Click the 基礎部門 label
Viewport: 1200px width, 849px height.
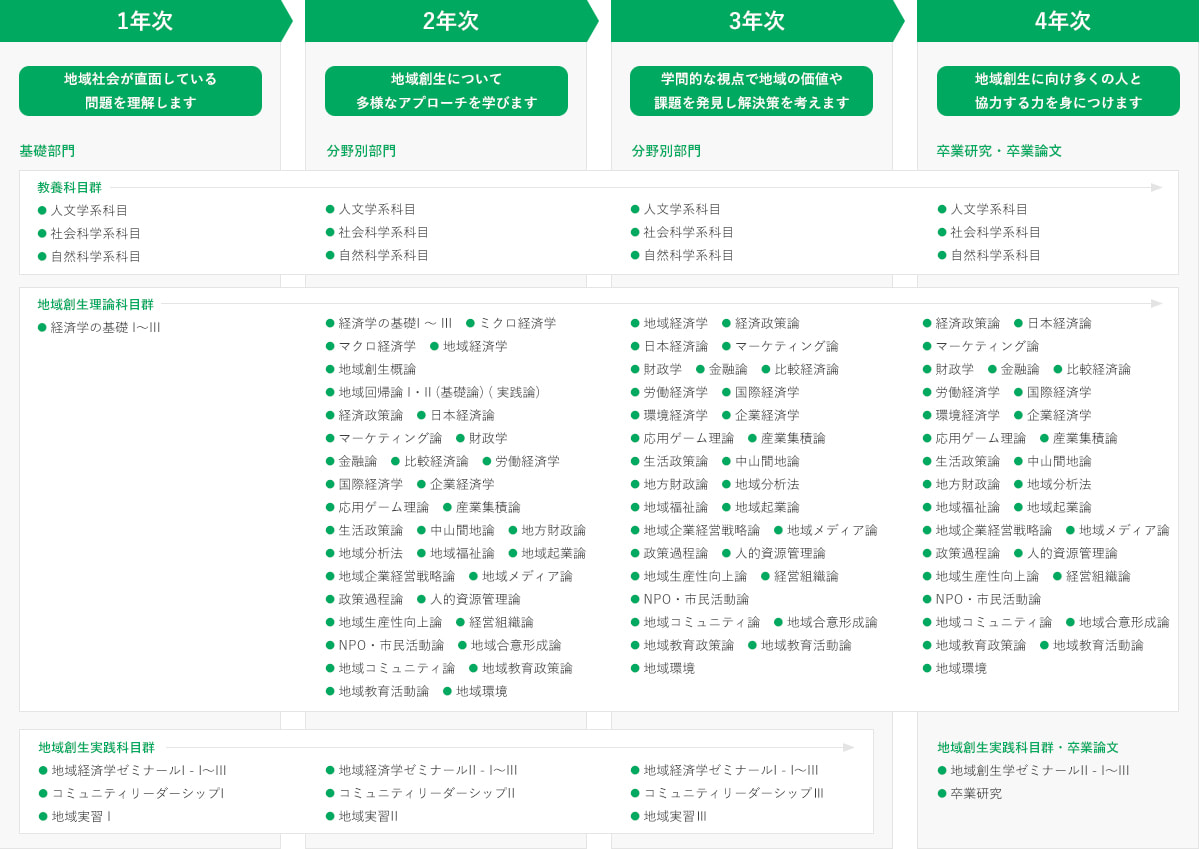[47, 151]
